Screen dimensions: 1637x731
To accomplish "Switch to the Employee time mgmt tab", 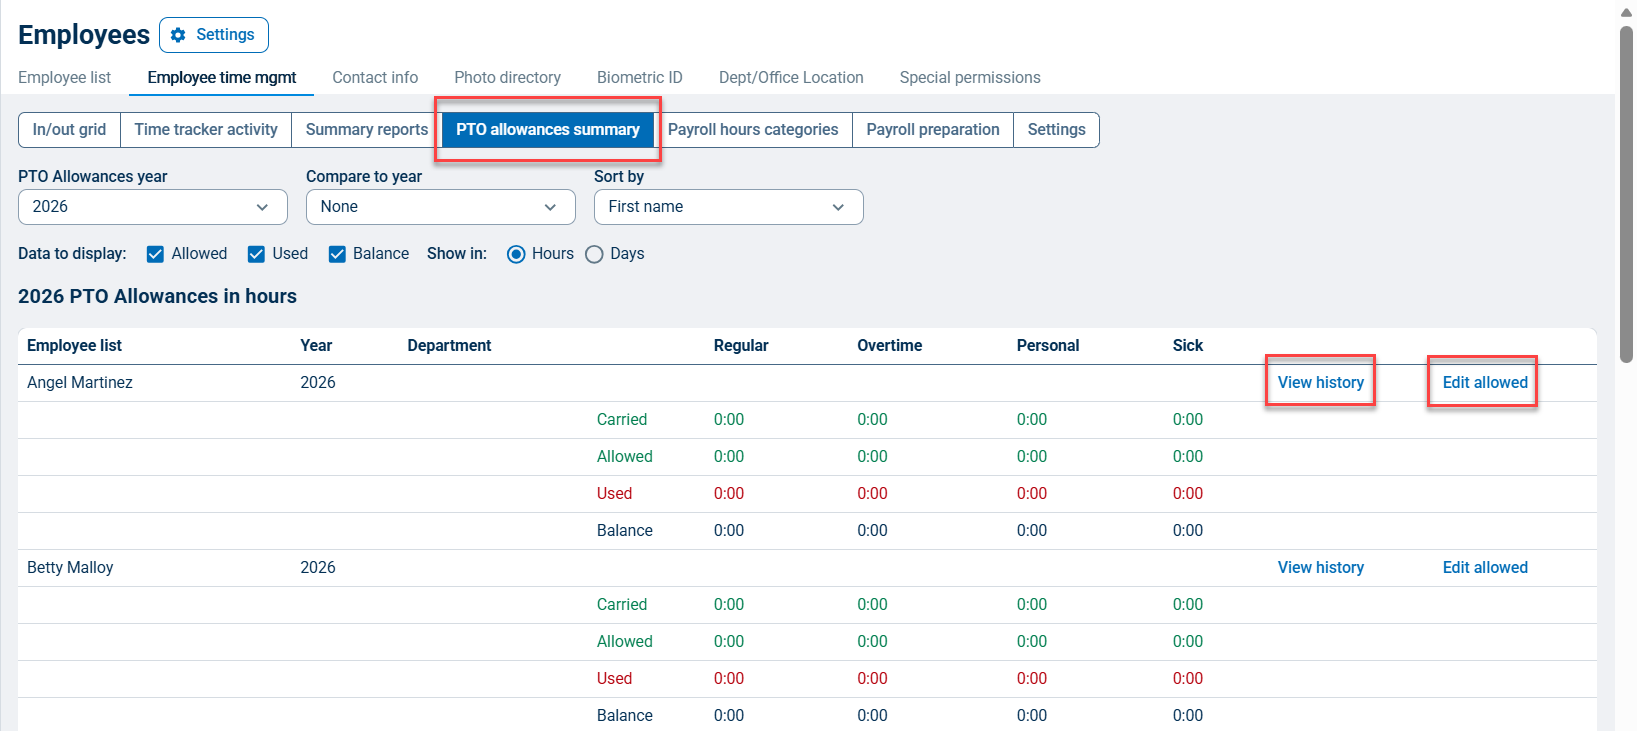I will pyautogui.click(x=222, y=77).
